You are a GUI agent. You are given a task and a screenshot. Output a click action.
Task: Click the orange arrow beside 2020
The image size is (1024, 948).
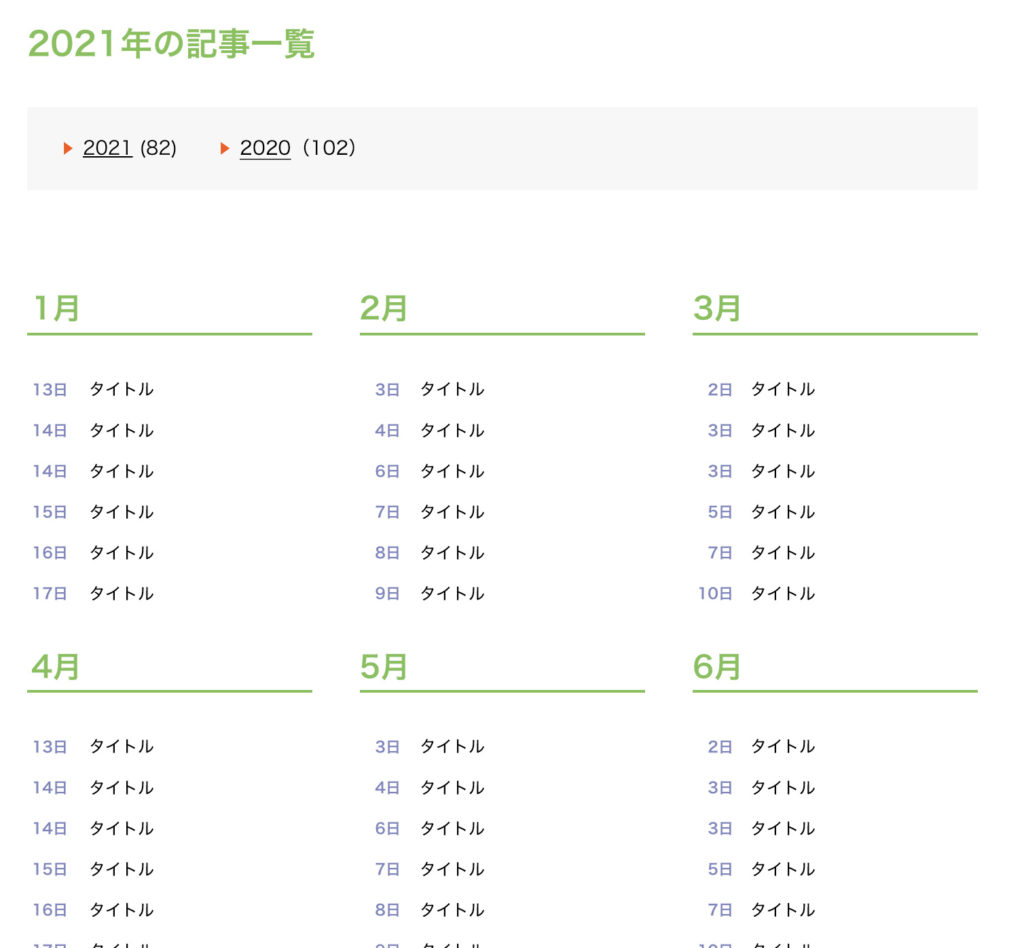(225, 149)
